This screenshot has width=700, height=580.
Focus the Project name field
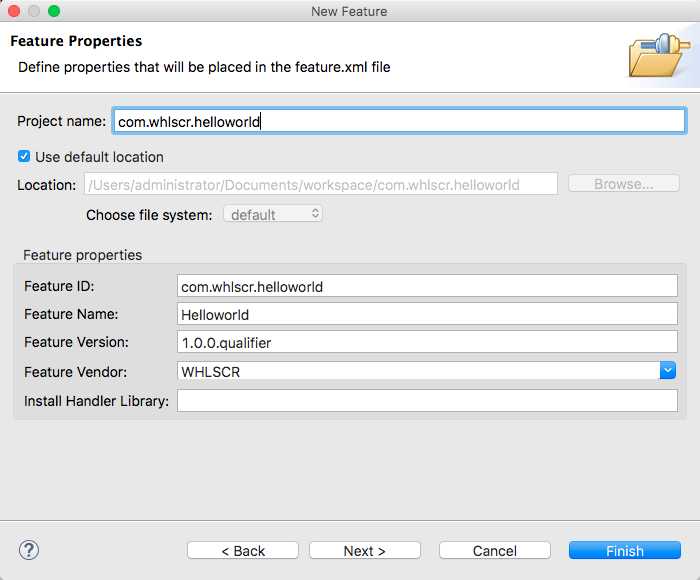399,121
